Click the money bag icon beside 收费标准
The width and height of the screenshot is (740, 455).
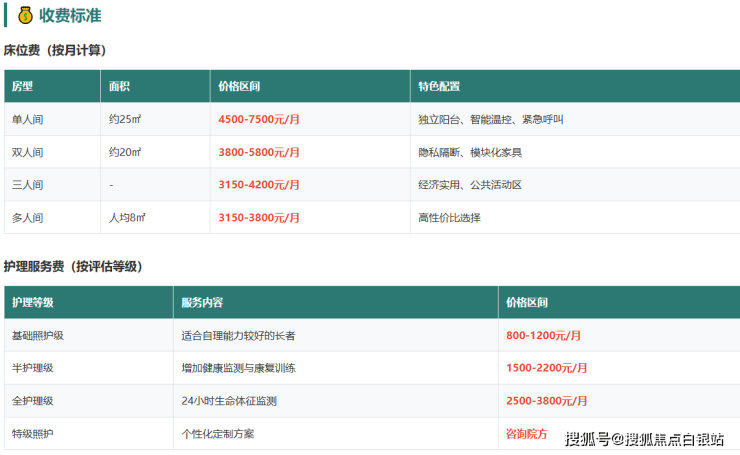pos(26,15)
